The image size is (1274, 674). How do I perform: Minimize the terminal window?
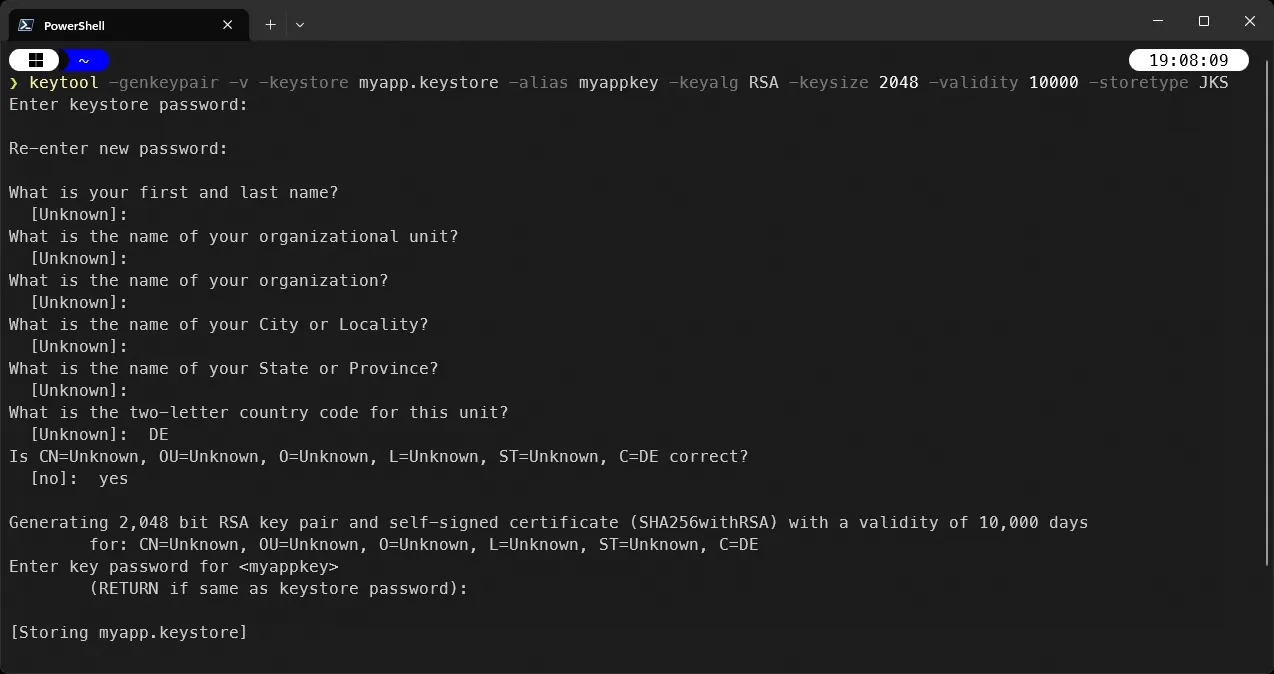[1158, 21]
